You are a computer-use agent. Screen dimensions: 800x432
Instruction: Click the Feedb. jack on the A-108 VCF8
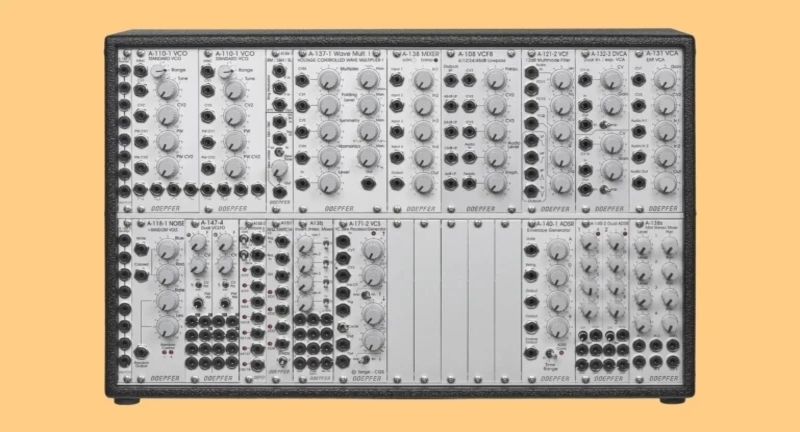click(469, 183)
